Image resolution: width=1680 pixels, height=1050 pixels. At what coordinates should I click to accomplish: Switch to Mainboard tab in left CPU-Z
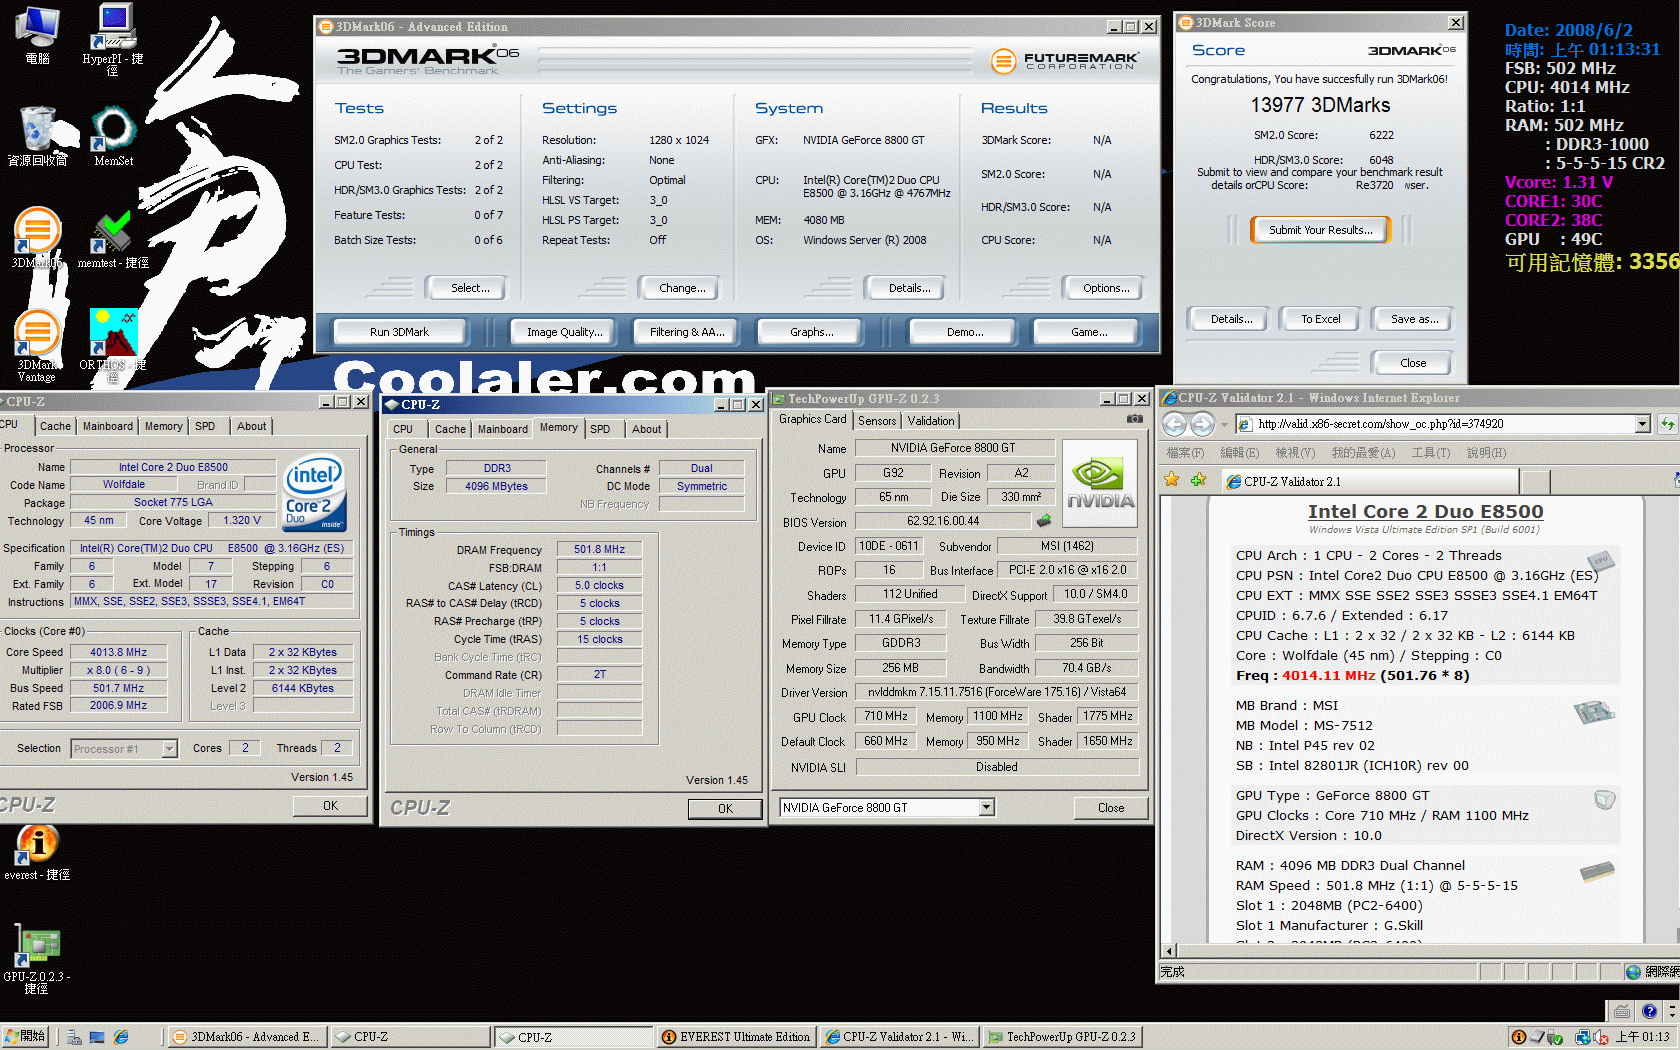click(x=107, y=426)
